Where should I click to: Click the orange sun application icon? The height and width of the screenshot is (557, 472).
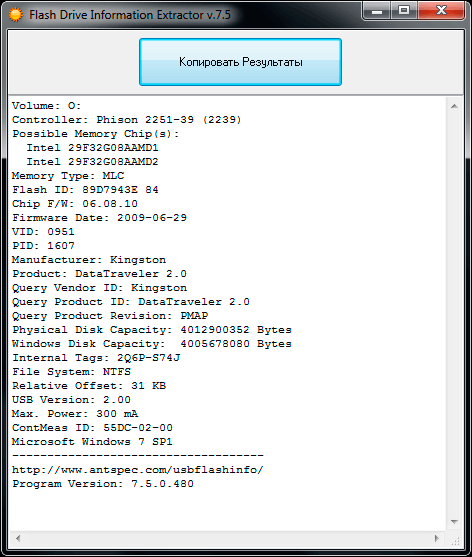tap(16, 15)
